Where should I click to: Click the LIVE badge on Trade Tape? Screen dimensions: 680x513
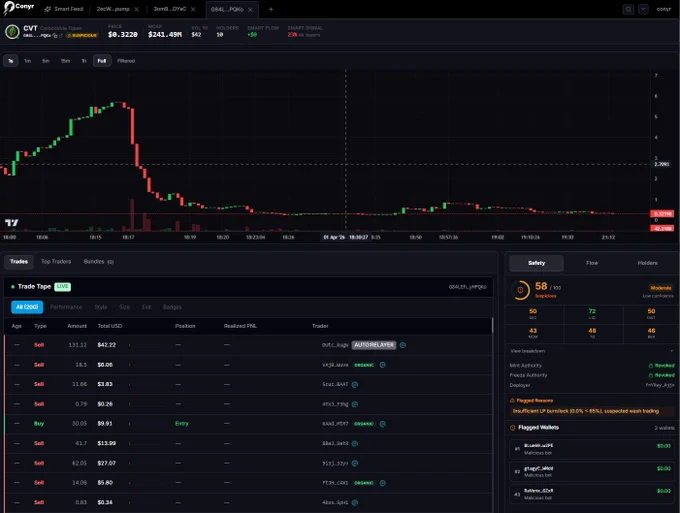(62, 287)
